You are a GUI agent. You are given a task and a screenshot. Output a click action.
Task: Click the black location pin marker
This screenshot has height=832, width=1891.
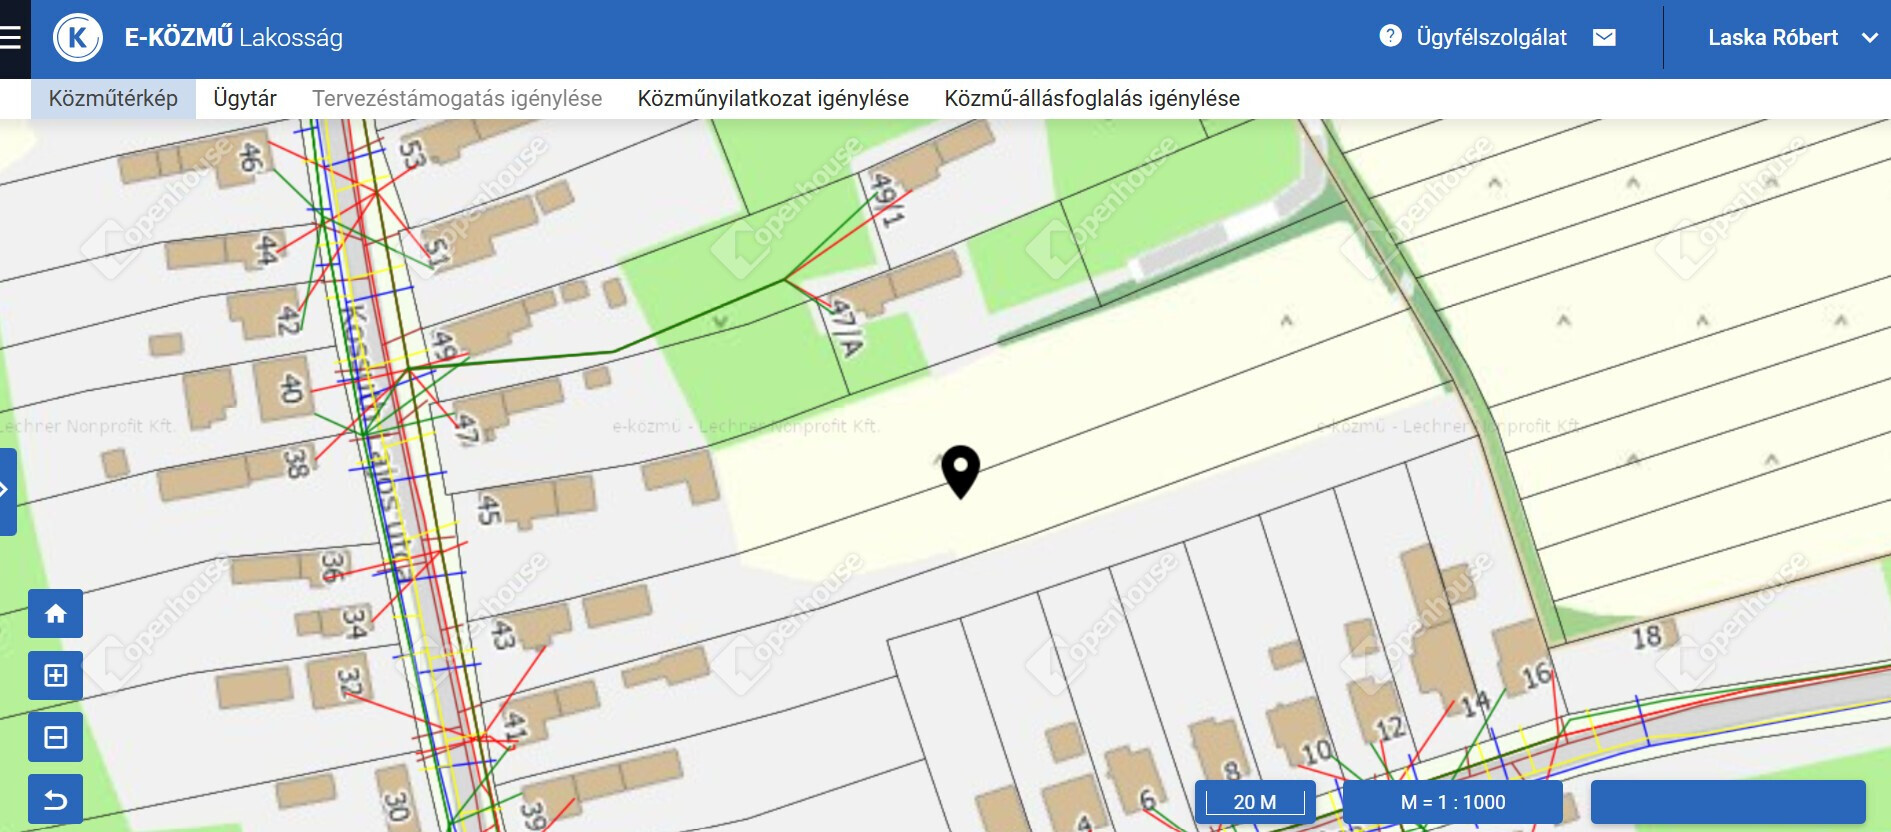[x=960, y=470]
